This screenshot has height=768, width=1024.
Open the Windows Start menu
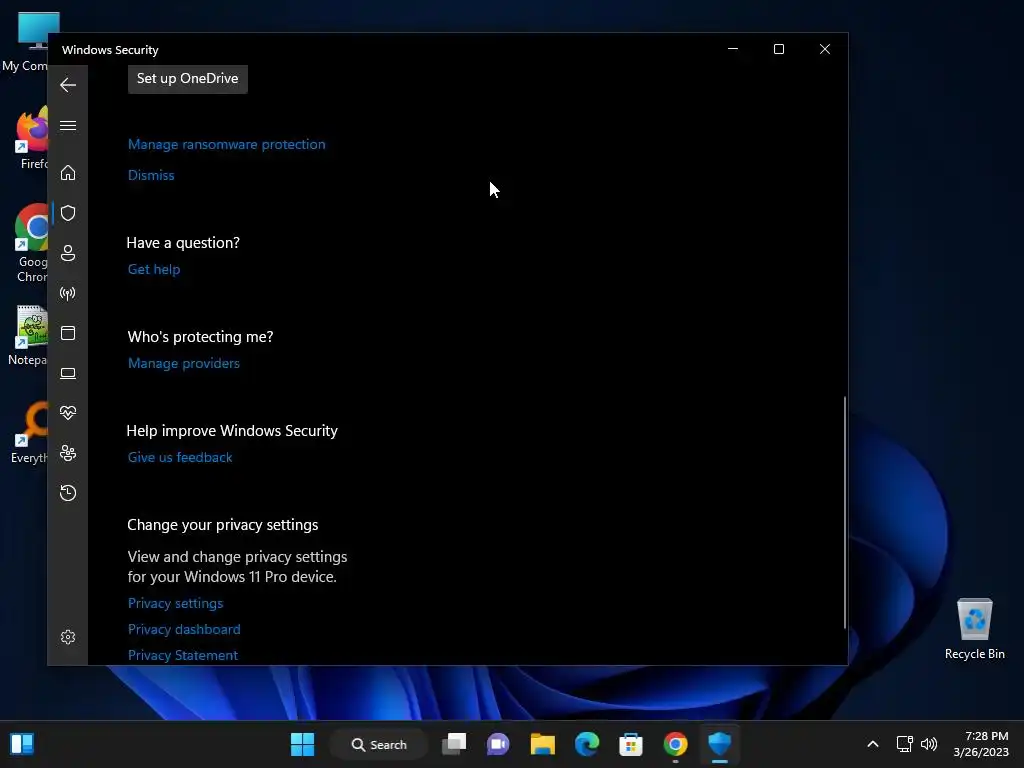(302, 744)
